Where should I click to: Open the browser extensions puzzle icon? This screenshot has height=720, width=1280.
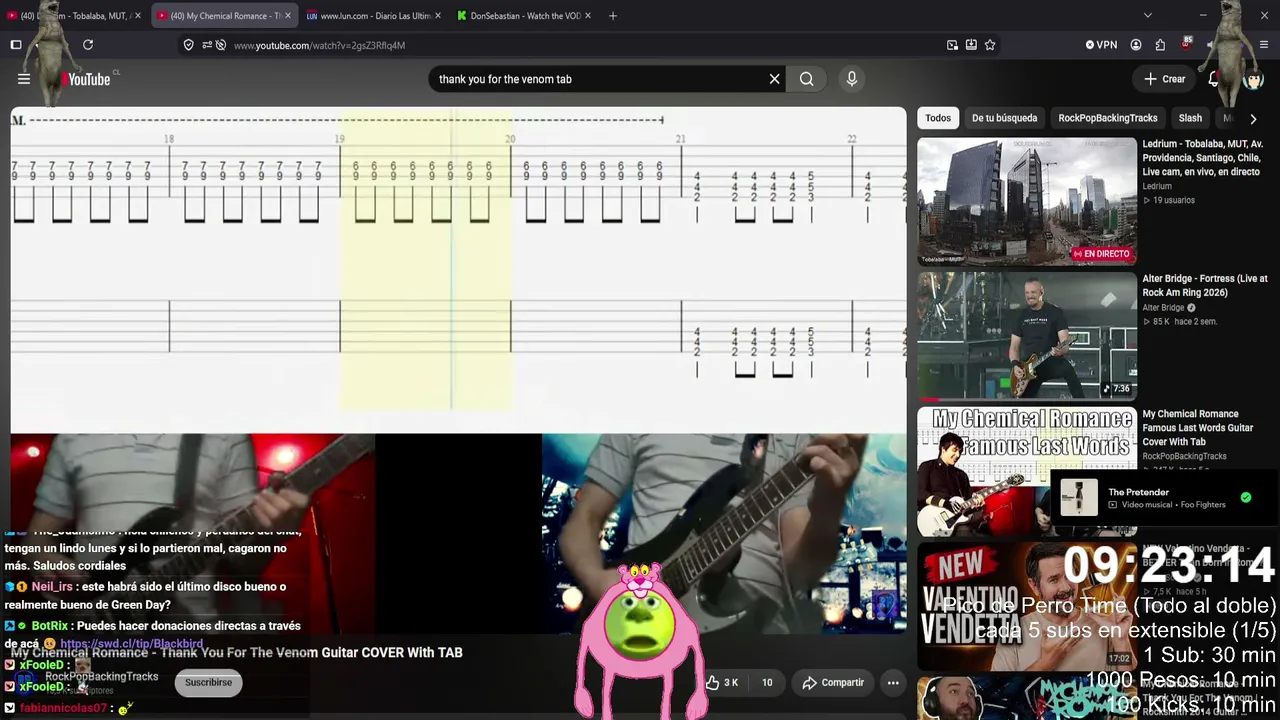click(1160, 45)
